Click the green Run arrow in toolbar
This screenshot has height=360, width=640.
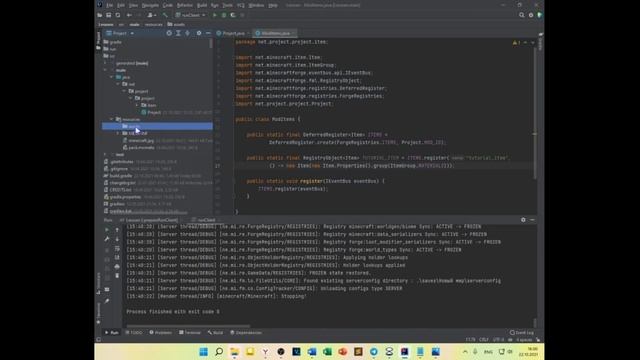pos(215,15)
